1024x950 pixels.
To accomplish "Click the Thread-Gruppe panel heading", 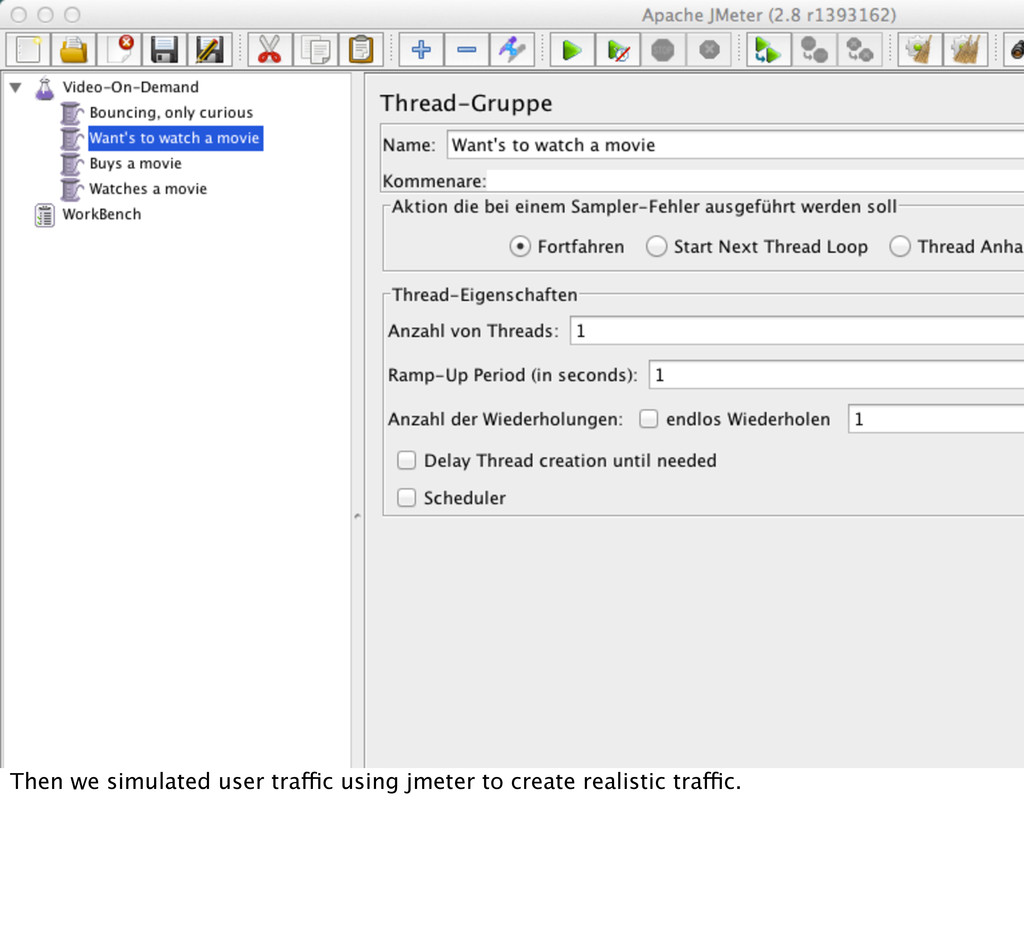I will (x=466, y=104).
